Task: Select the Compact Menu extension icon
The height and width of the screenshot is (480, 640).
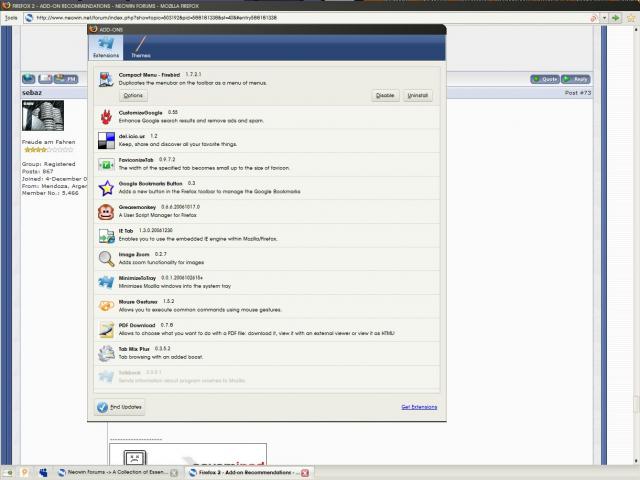Action: coord(106,79)
